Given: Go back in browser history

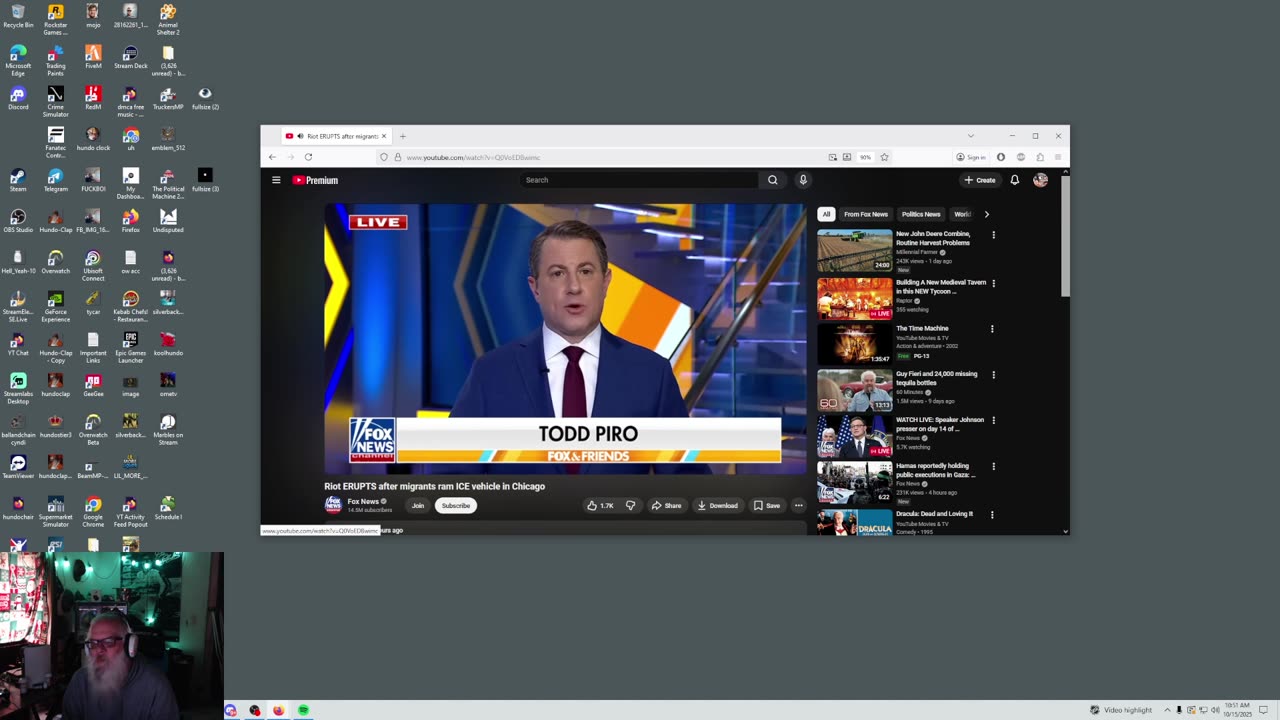Looking at the screenshot, I should click(272, 157).
